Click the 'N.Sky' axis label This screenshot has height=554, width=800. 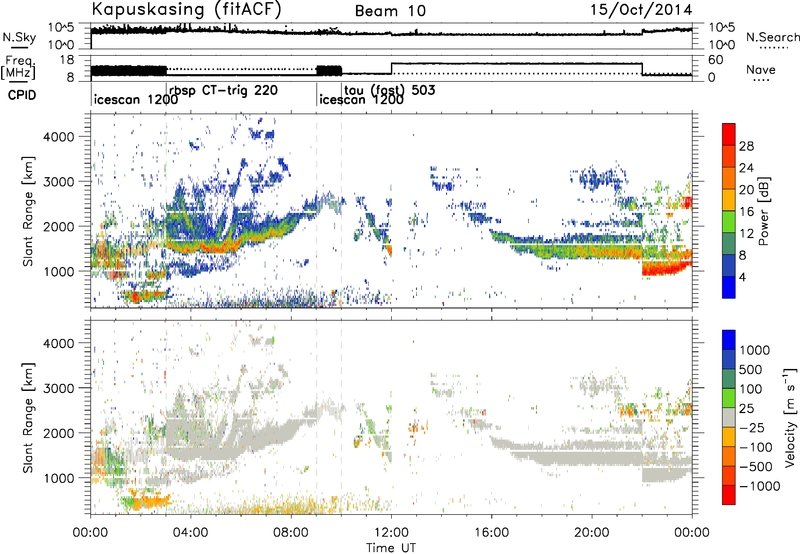[x=19, y=37]
